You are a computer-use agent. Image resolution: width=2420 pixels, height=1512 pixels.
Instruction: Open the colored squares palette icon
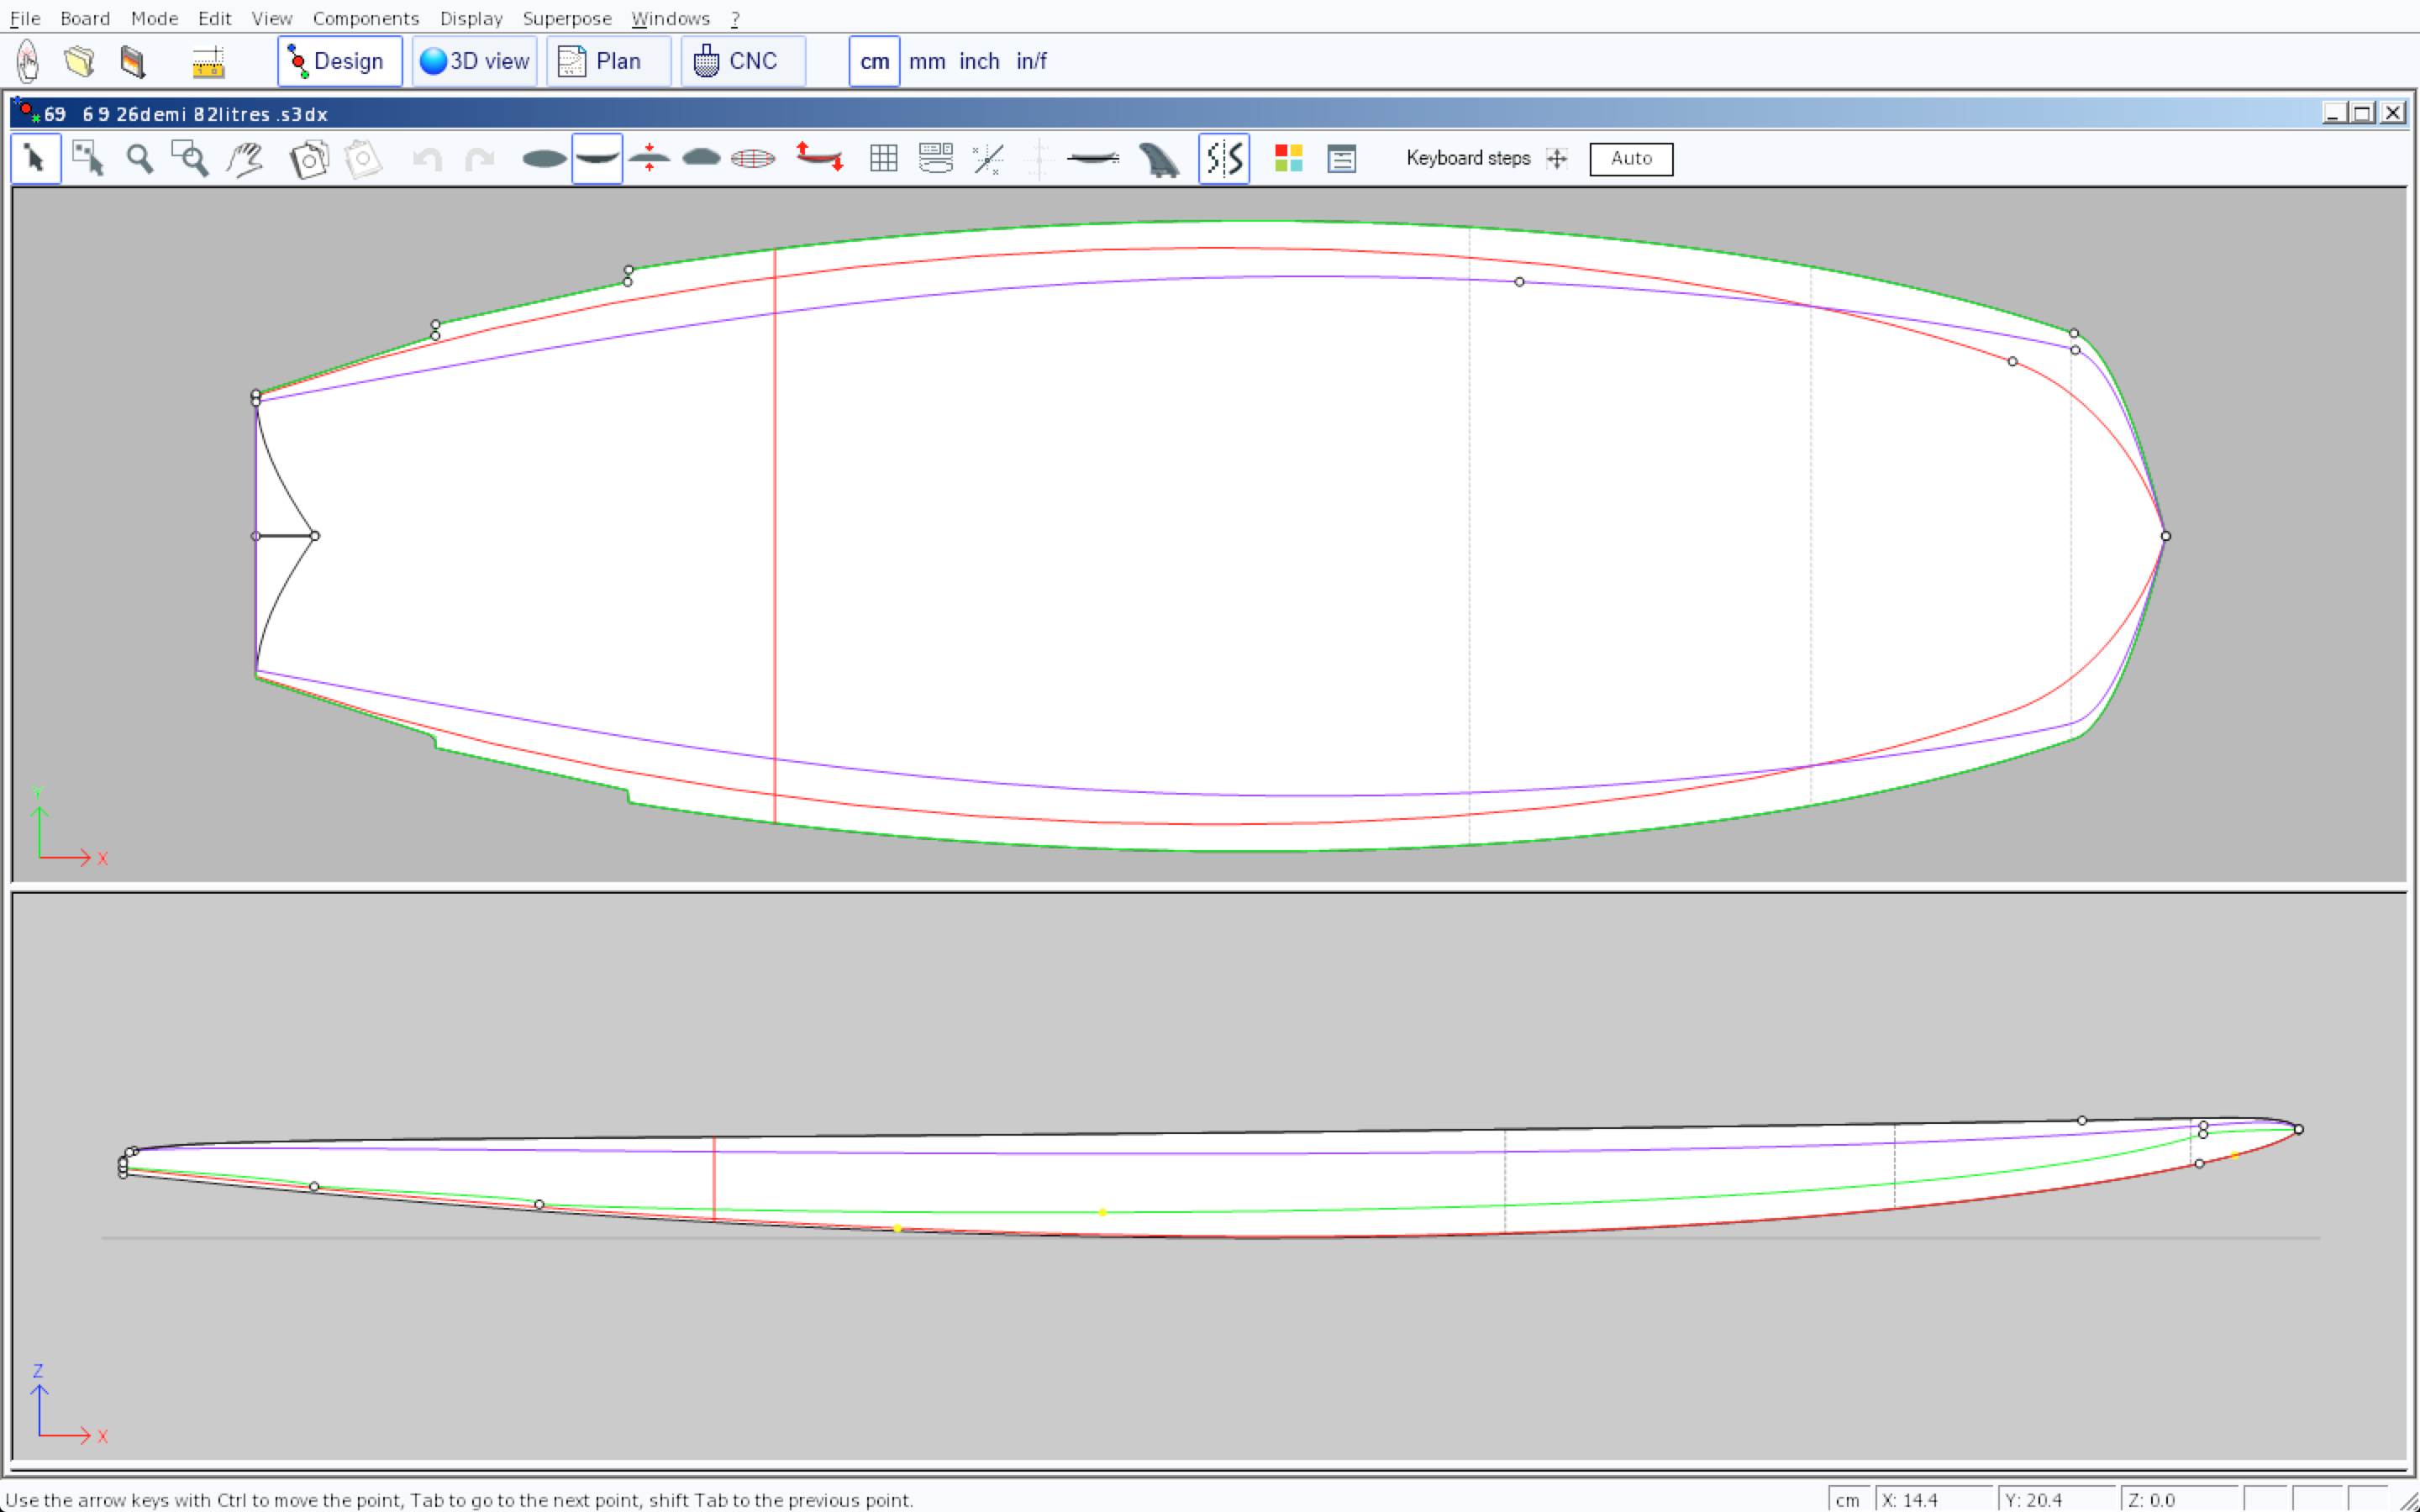[1288, 159]
